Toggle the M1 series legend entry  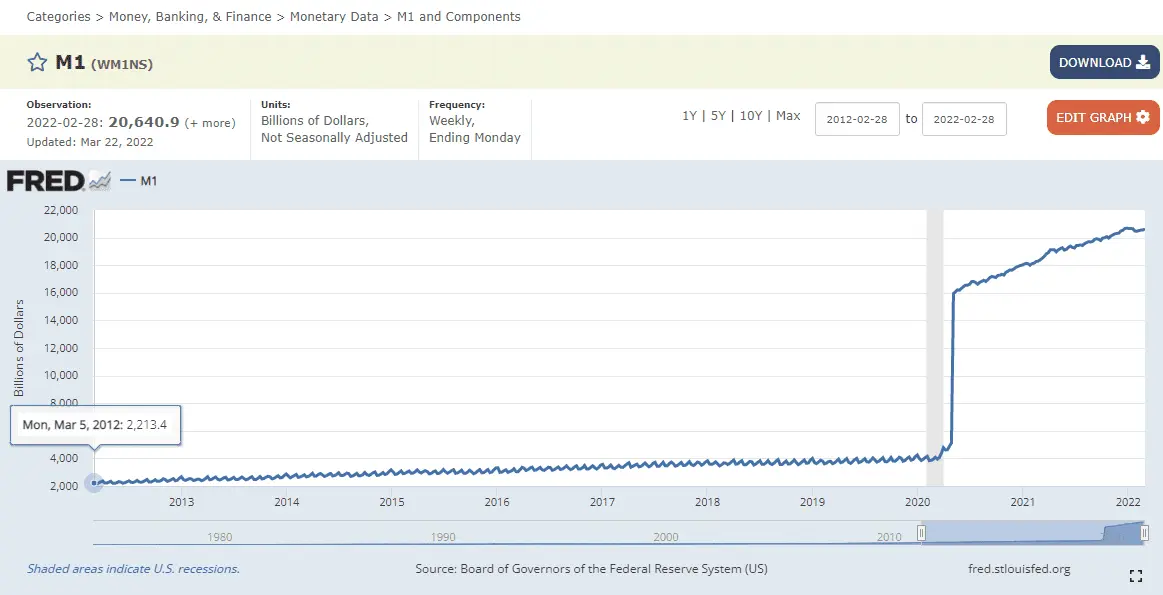pyautogui.click(x=139, y=181)
